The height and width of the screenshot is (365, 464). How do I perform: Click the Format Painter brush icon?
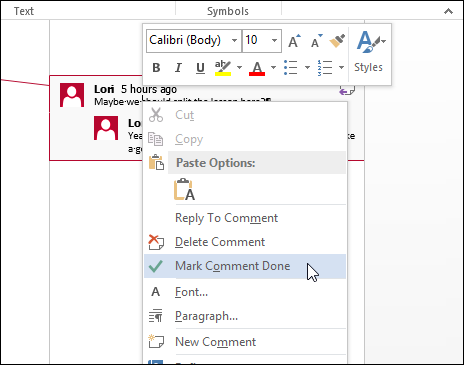pos(337,41)
